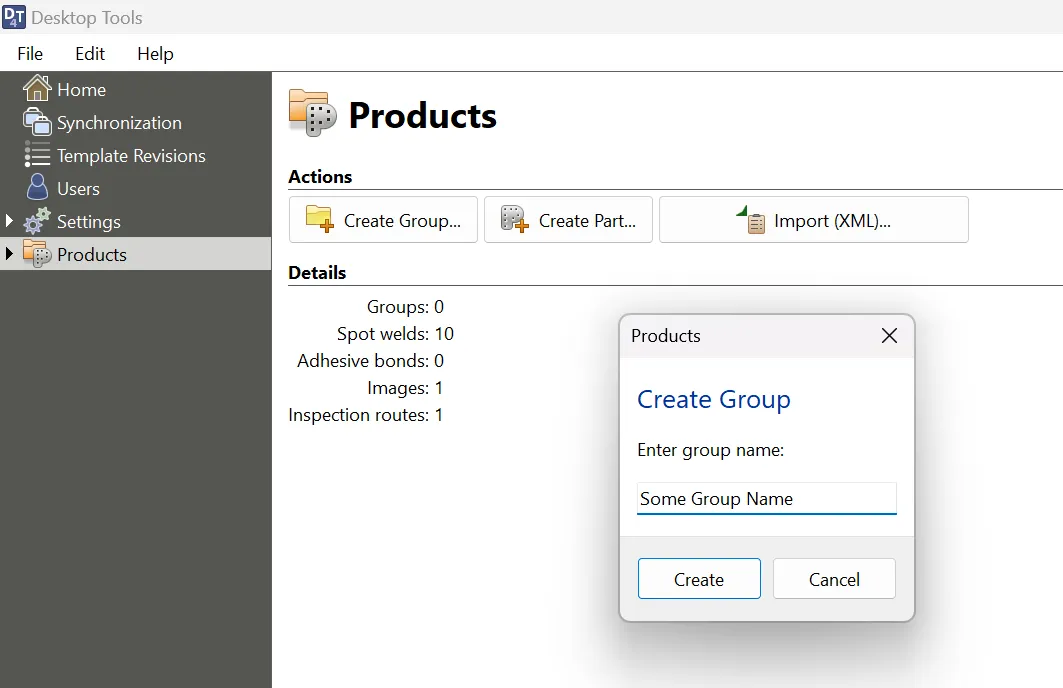Screen dimensions: 1063x688
Task: Open the Help menu
Action: coord(155,54)
